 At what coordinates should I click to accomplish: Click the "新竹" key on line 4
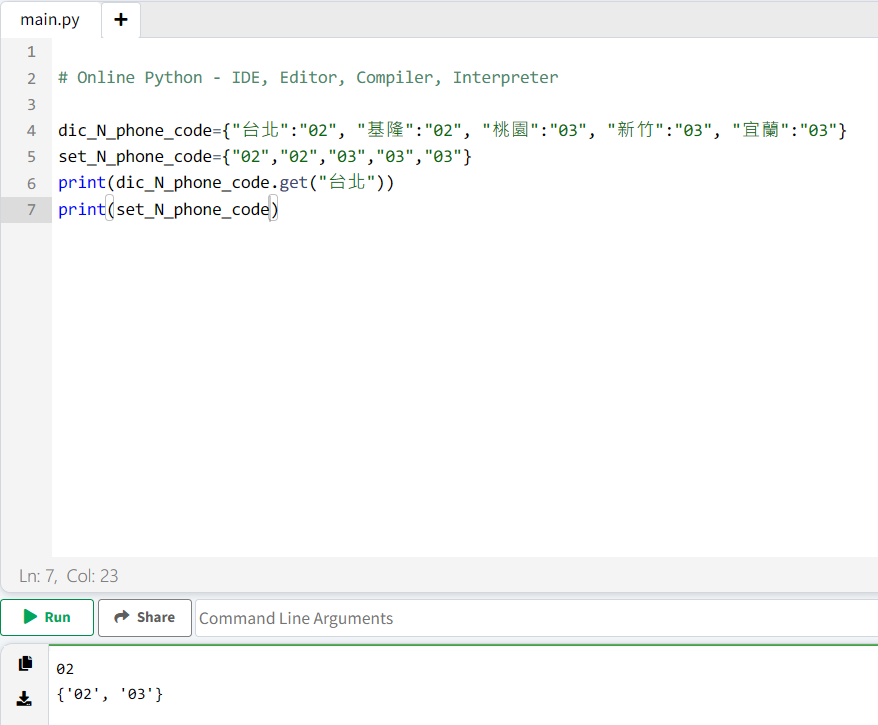[x=636, y=130]
